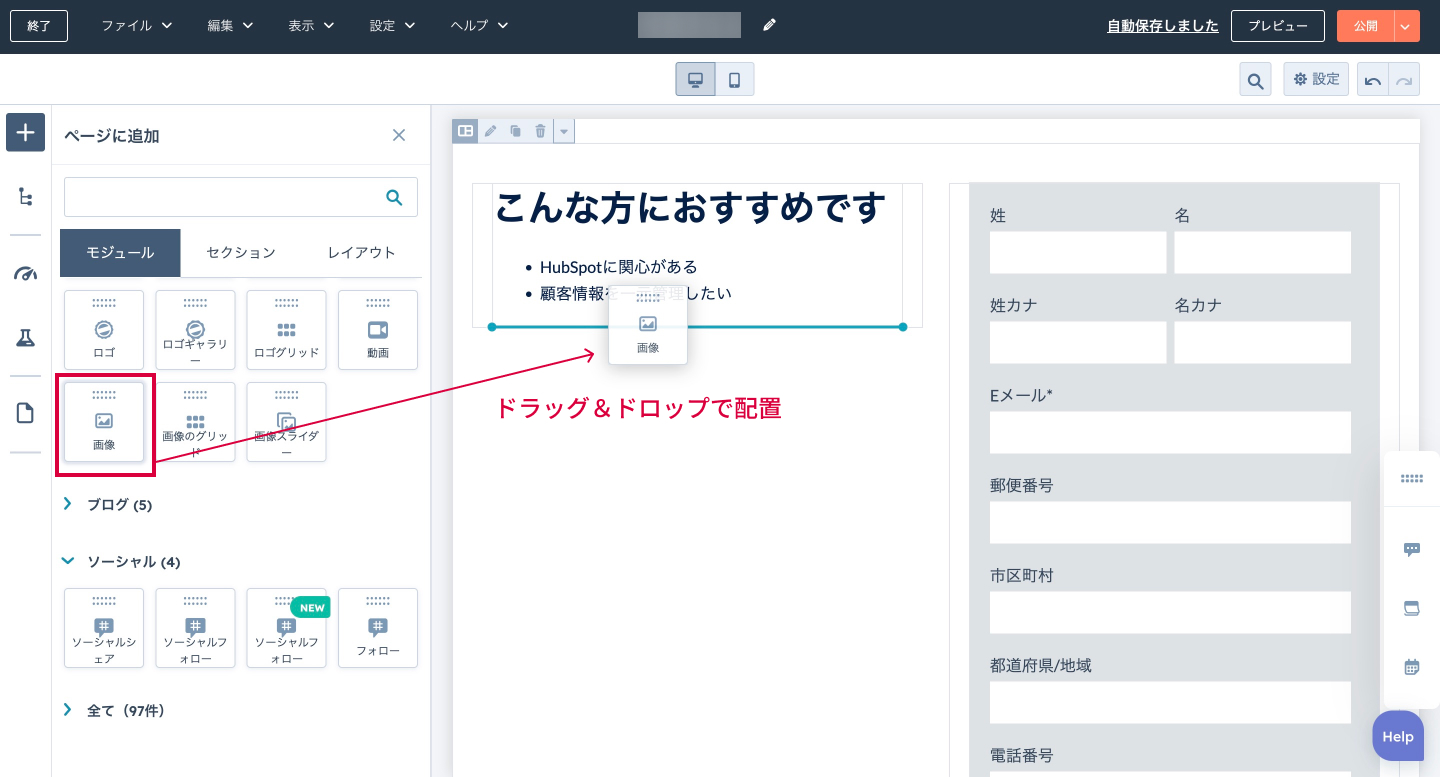The height and width of the screenshot is (777, 1440).
Task: Switch to desktop preview view
Action: coord(695,79)
